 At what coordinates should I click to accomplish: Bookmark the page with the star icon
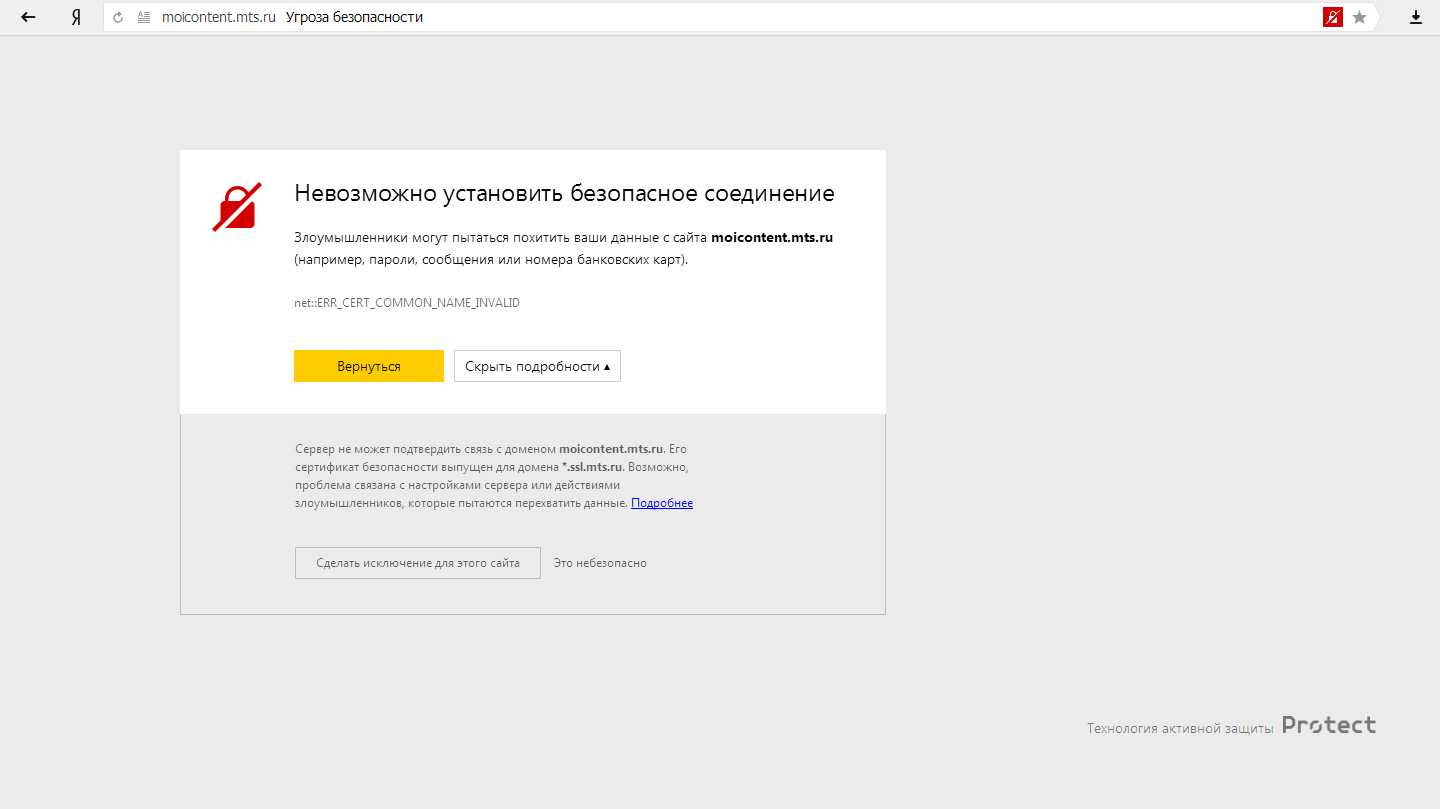[x=1359, y=17]
